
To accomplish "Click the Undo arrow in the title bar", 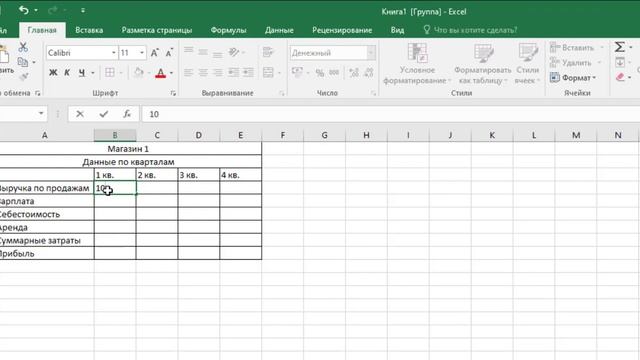I will (23, 10).
